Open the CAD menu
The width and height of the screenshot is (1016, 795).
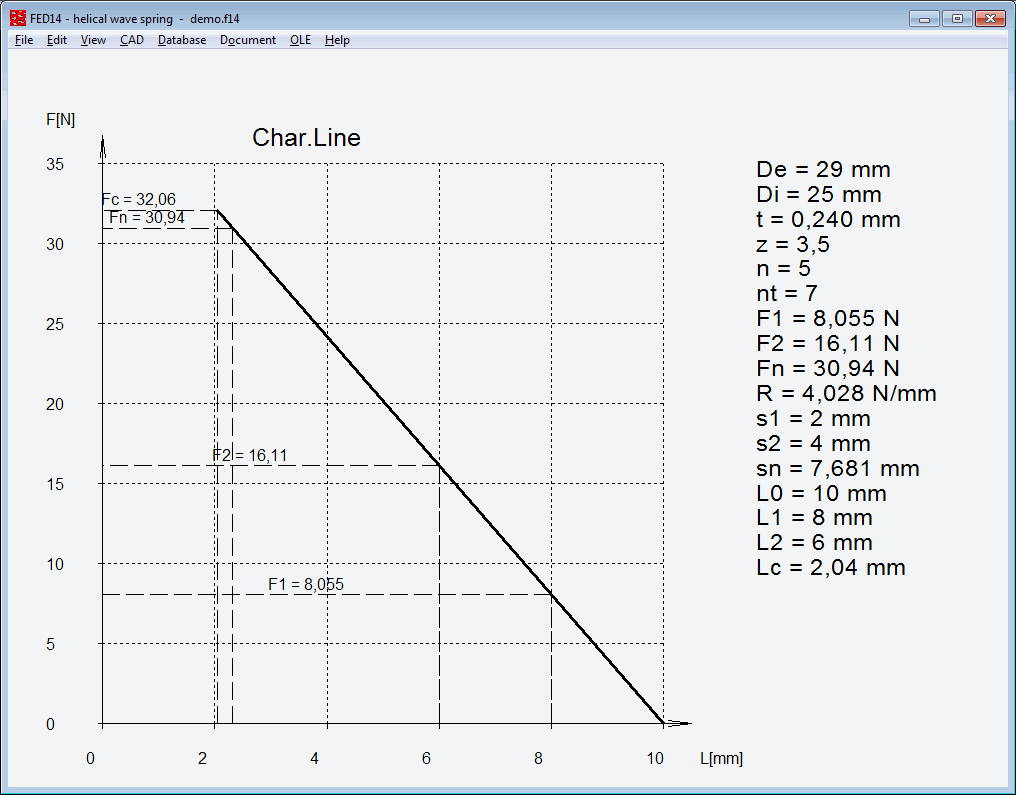(132, 40)
